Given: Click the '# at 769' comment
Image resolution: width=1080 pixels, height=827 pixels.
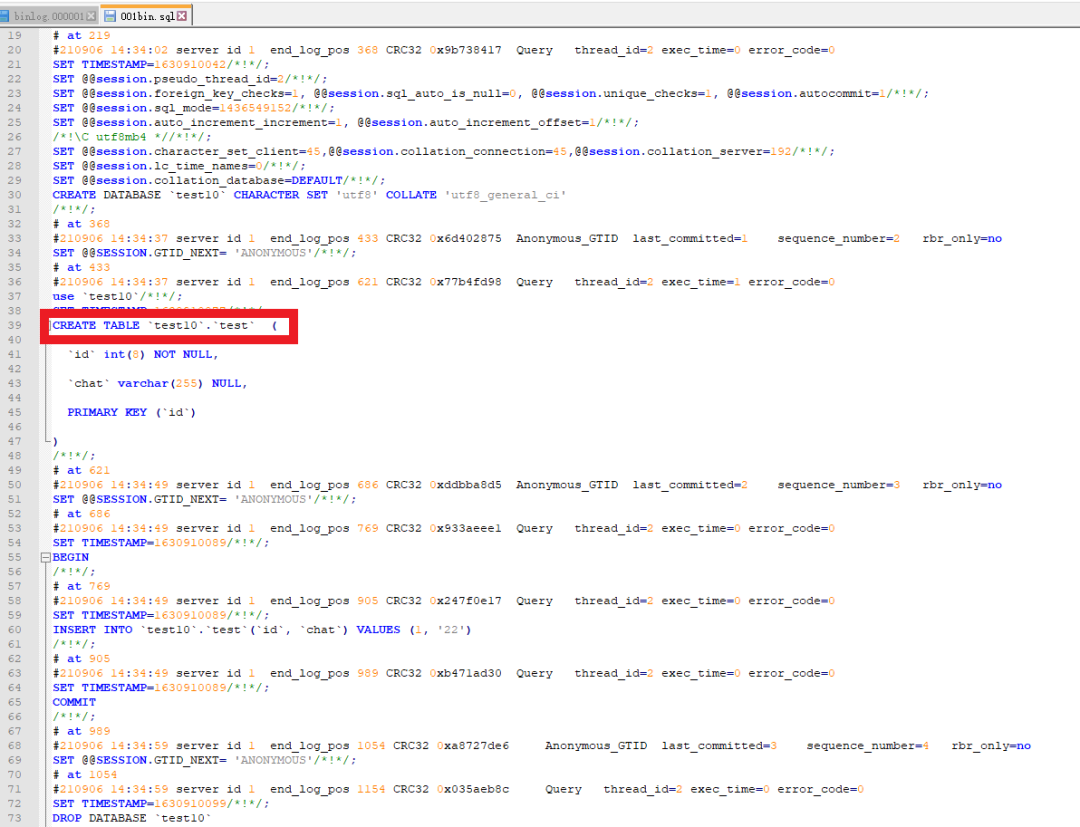Looking at the screenshot, I should coord(81,585).
